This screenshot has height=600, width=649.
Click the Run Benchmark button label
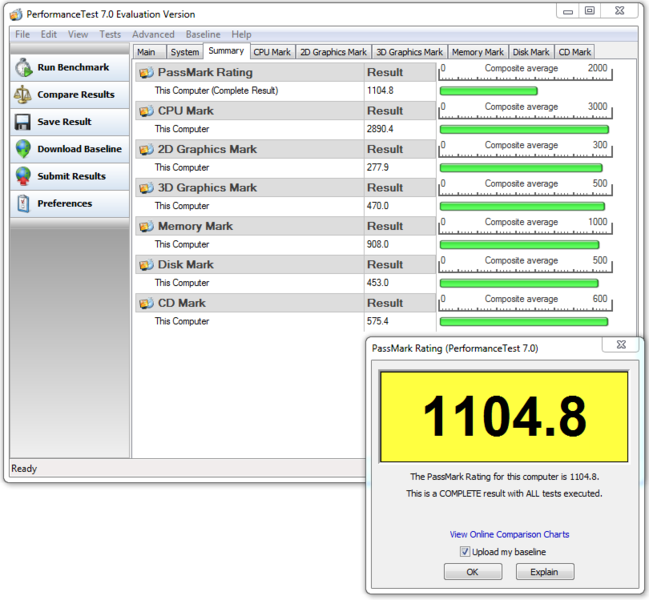point(73,67)
